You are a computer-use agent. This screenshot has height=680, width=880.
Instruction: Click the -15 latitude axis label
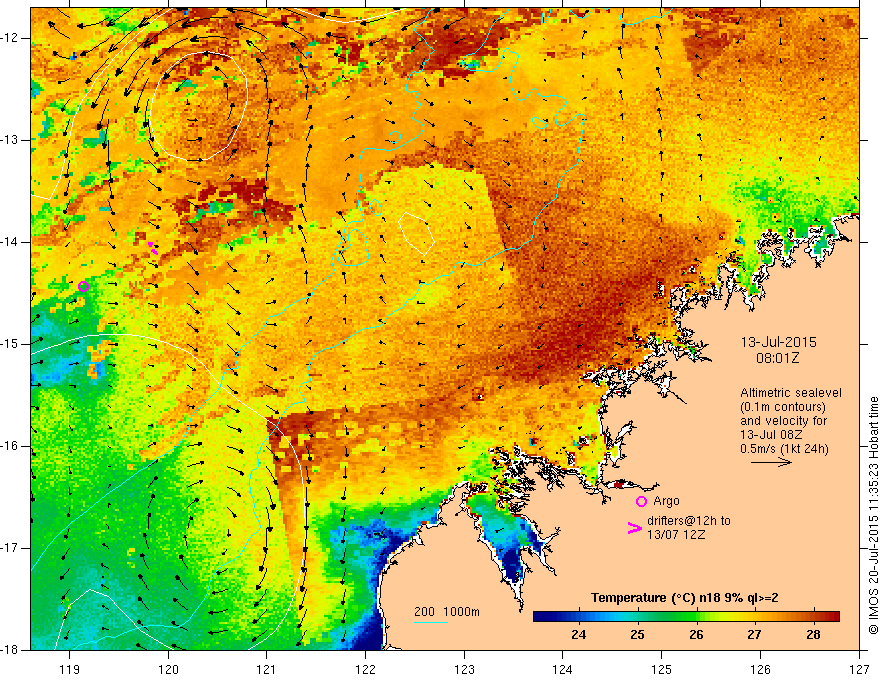click(11, 344)
